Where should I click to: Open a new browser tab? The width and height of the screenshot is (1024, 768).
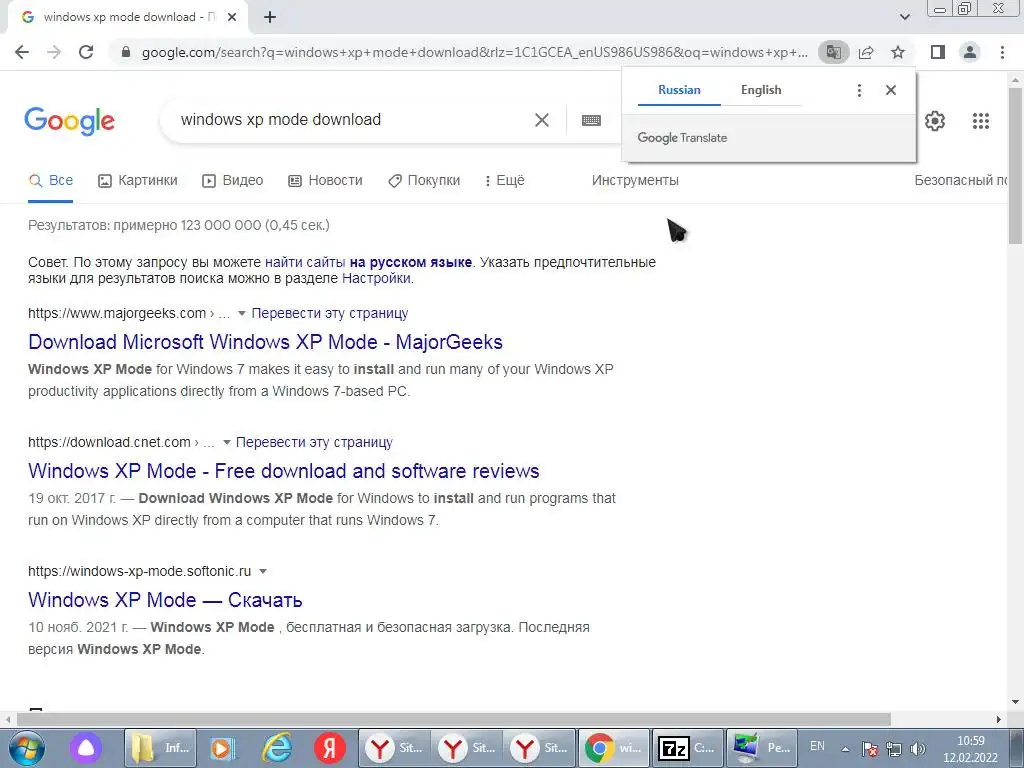[270, 18]
